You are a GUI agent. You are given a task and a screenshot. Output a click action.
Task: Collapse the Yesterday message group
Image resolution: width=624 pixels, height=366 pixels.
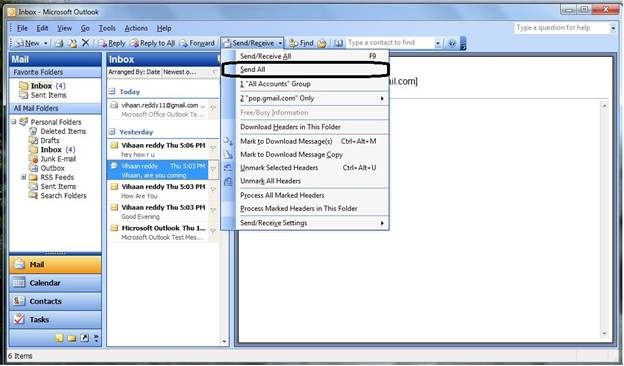click(112, 132)
